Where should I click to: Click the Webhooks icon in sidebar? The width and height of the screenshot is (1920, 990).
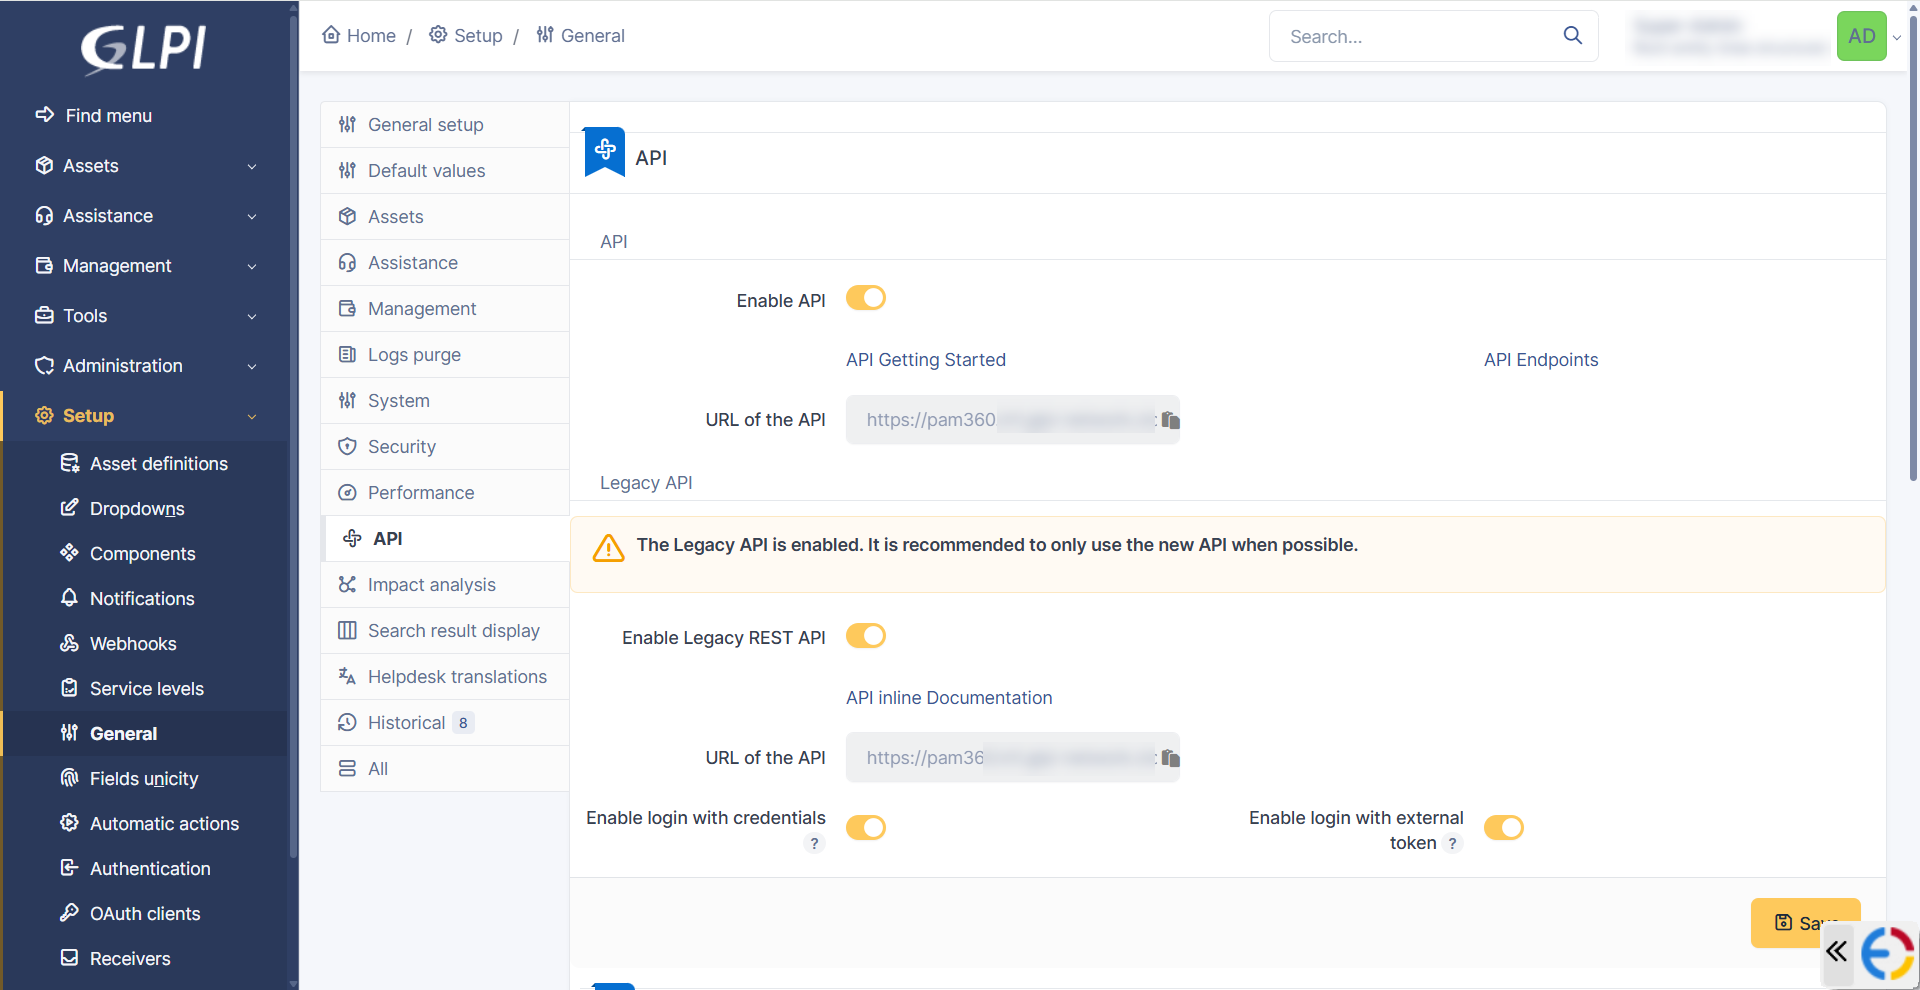click(x=69, y=643)
